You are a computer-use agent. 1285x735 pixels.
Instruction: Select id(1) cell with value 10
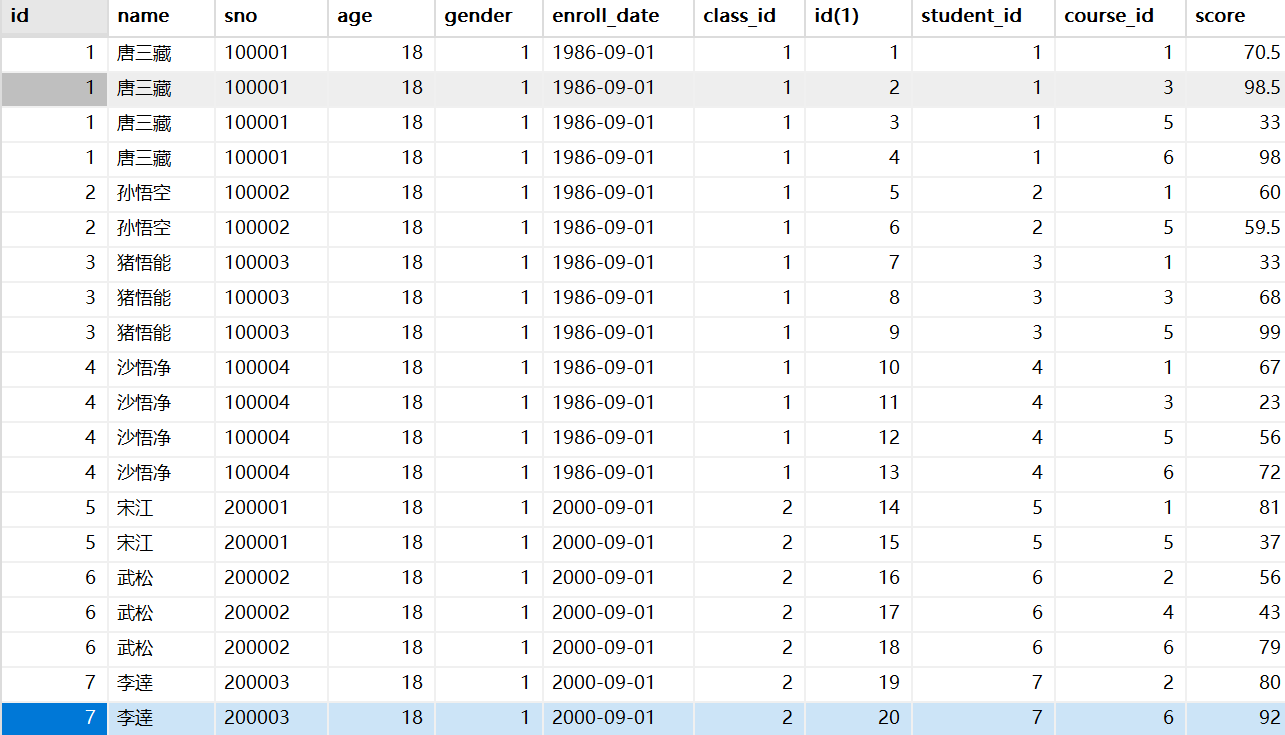(858, 368)
